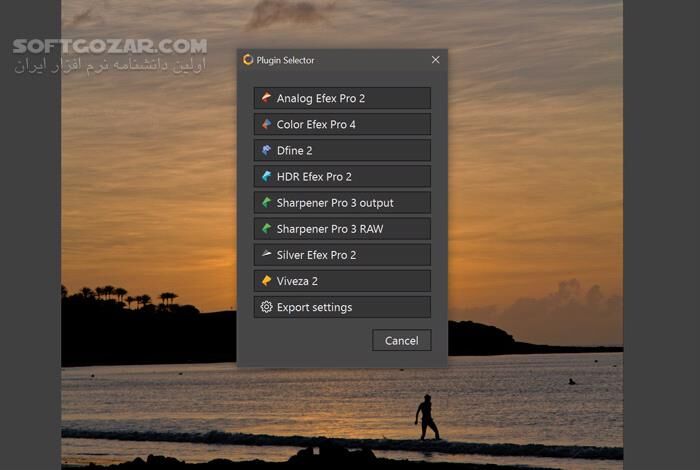Open Color Efex Pro 4 by its label

(x=316, y=124)
